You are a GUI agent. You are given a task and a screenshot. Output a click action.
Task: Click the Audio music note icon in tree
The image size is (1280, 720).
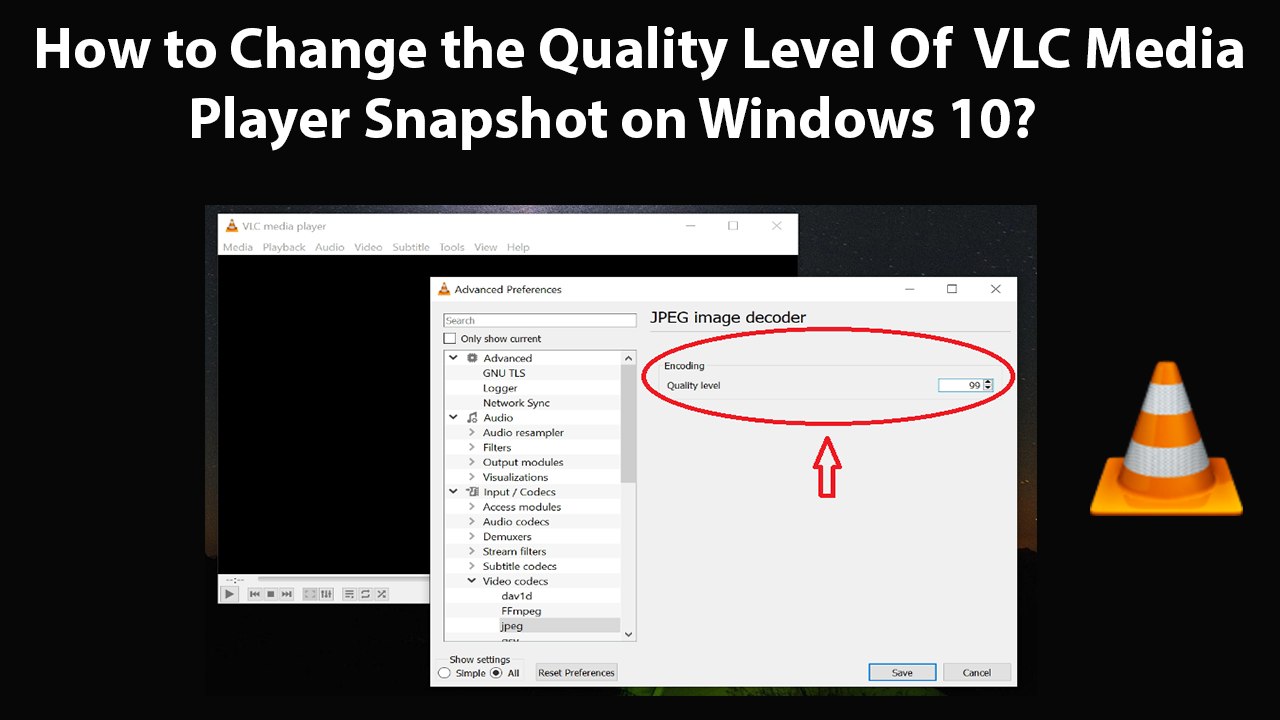473,418
